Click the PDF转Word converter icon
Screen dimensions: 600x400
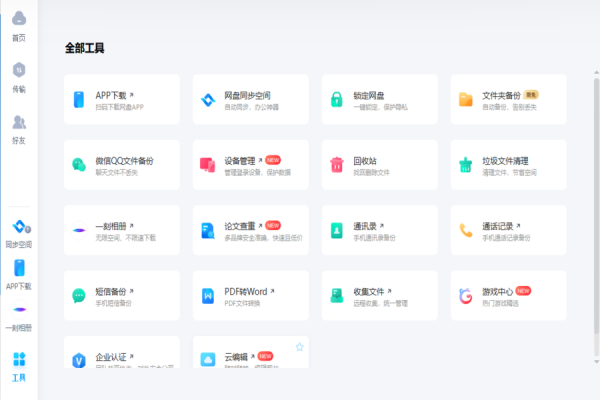click(208, 296)
